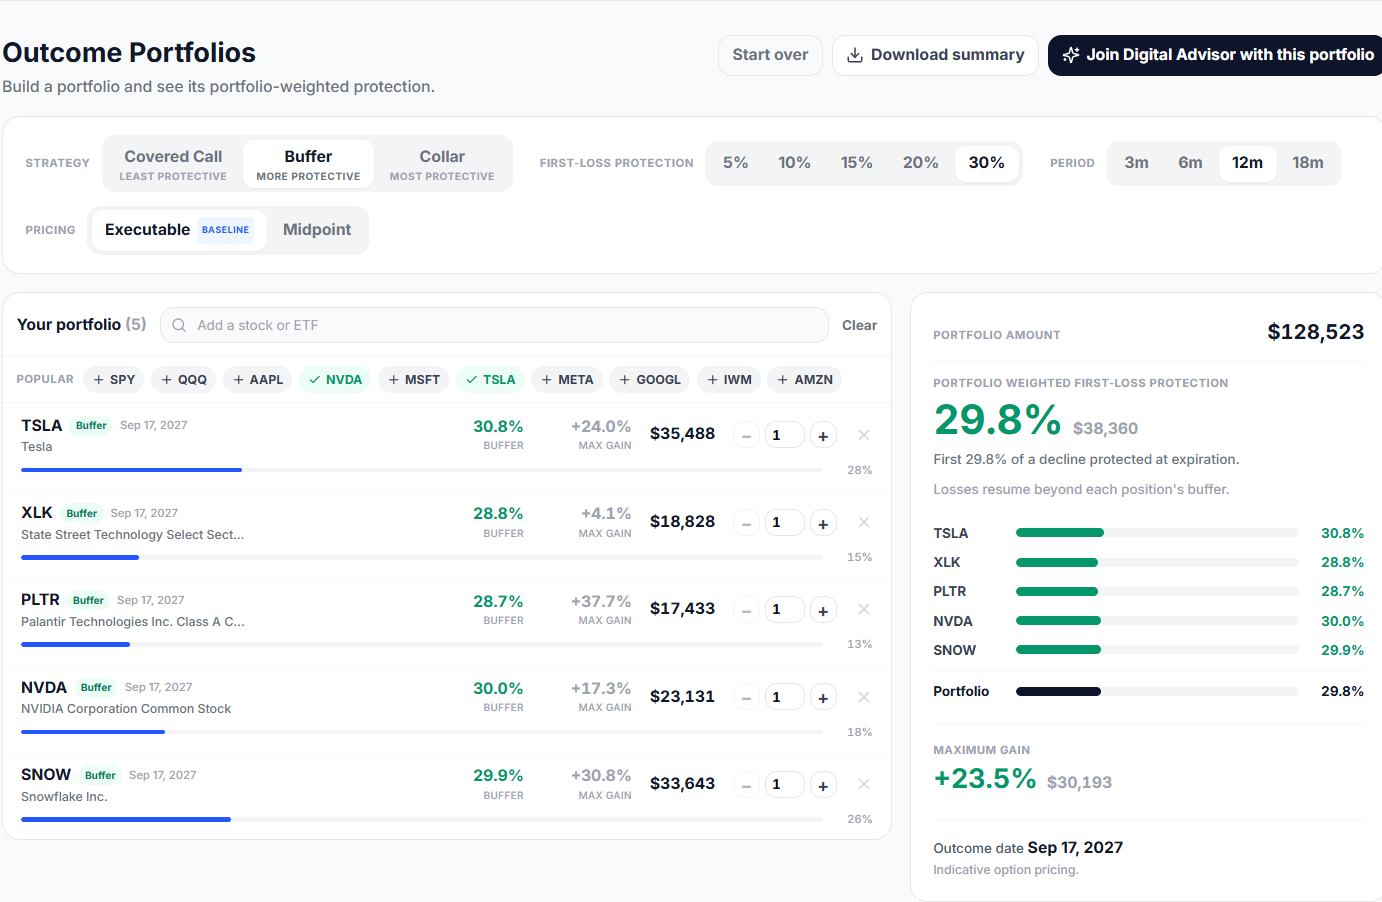Choose 3m period
1382x902 pixels.
1137,163
